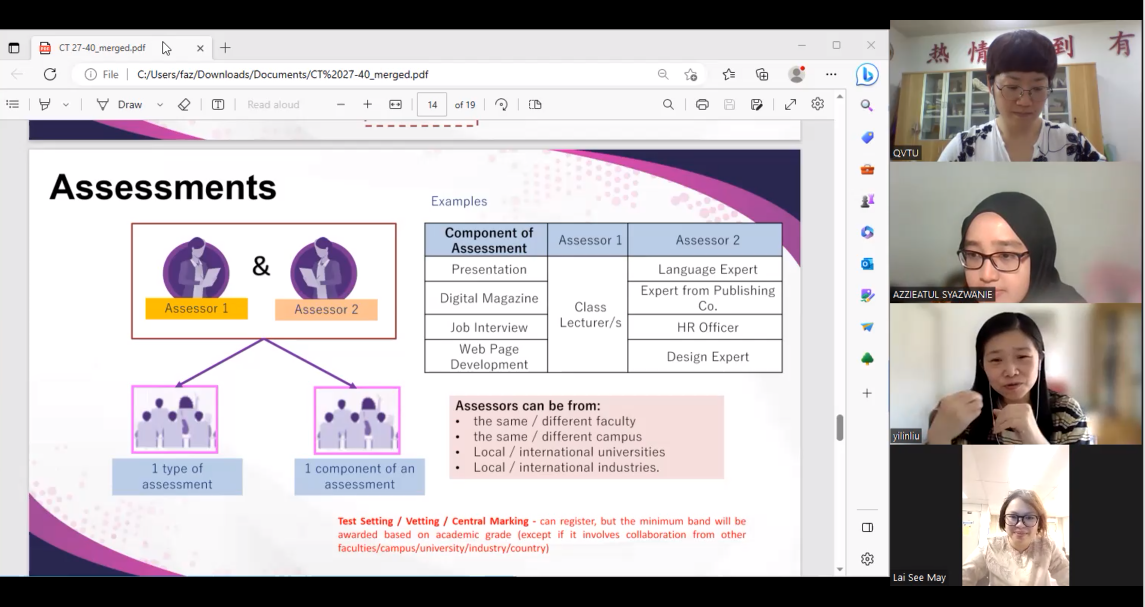Open Collections in Edge
This screenshot has width=1145, height=607.
tap(762, 75)
